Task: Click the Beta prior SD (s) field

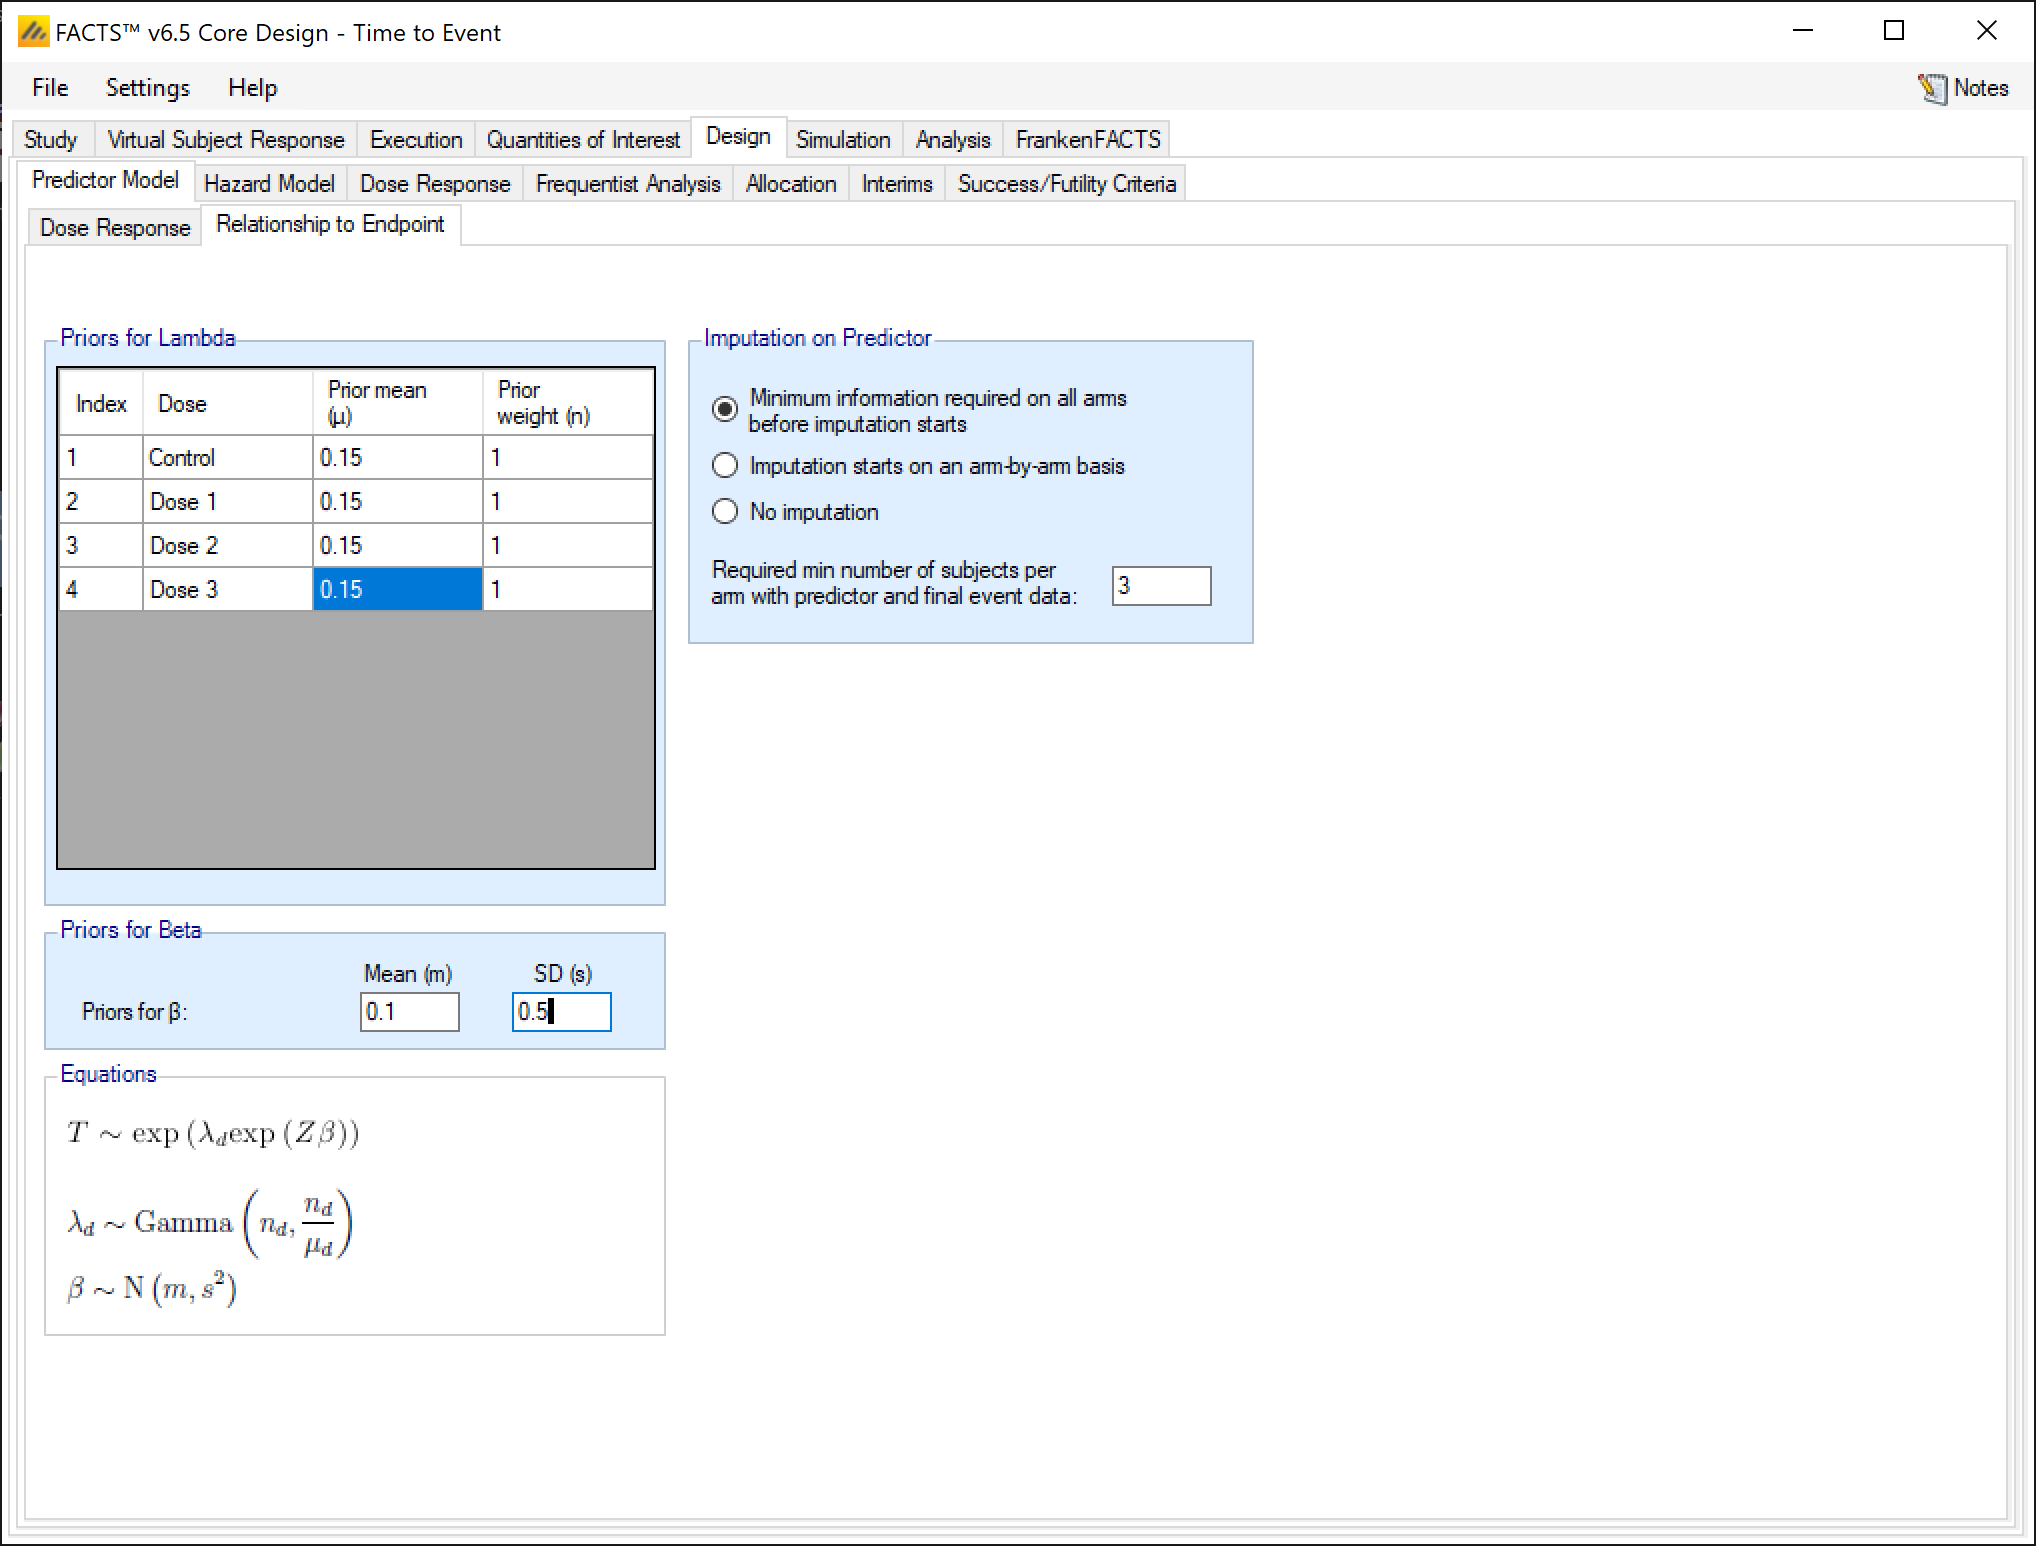Action: [x=561, y=1012]
